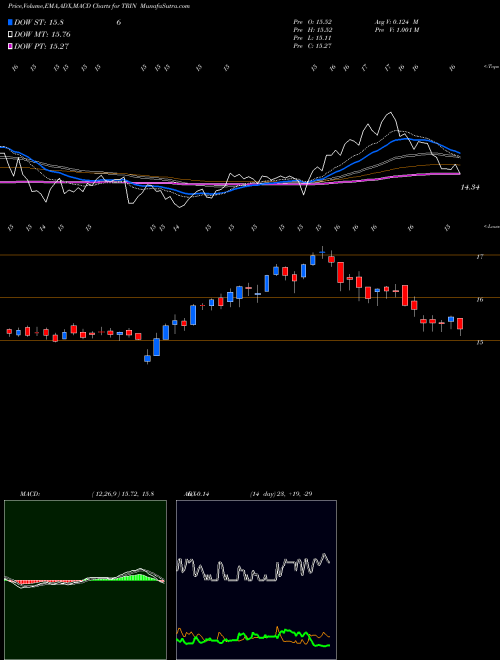Click the 'MACD:' panel label
Image resolution: width=500 pixels, height=660 pixels.
coord(30,494)
